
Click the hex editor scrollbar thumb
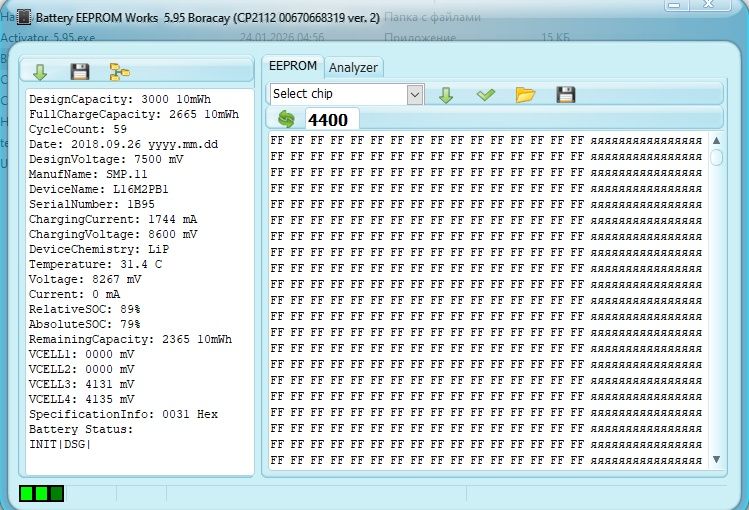[x=716, y=157]
